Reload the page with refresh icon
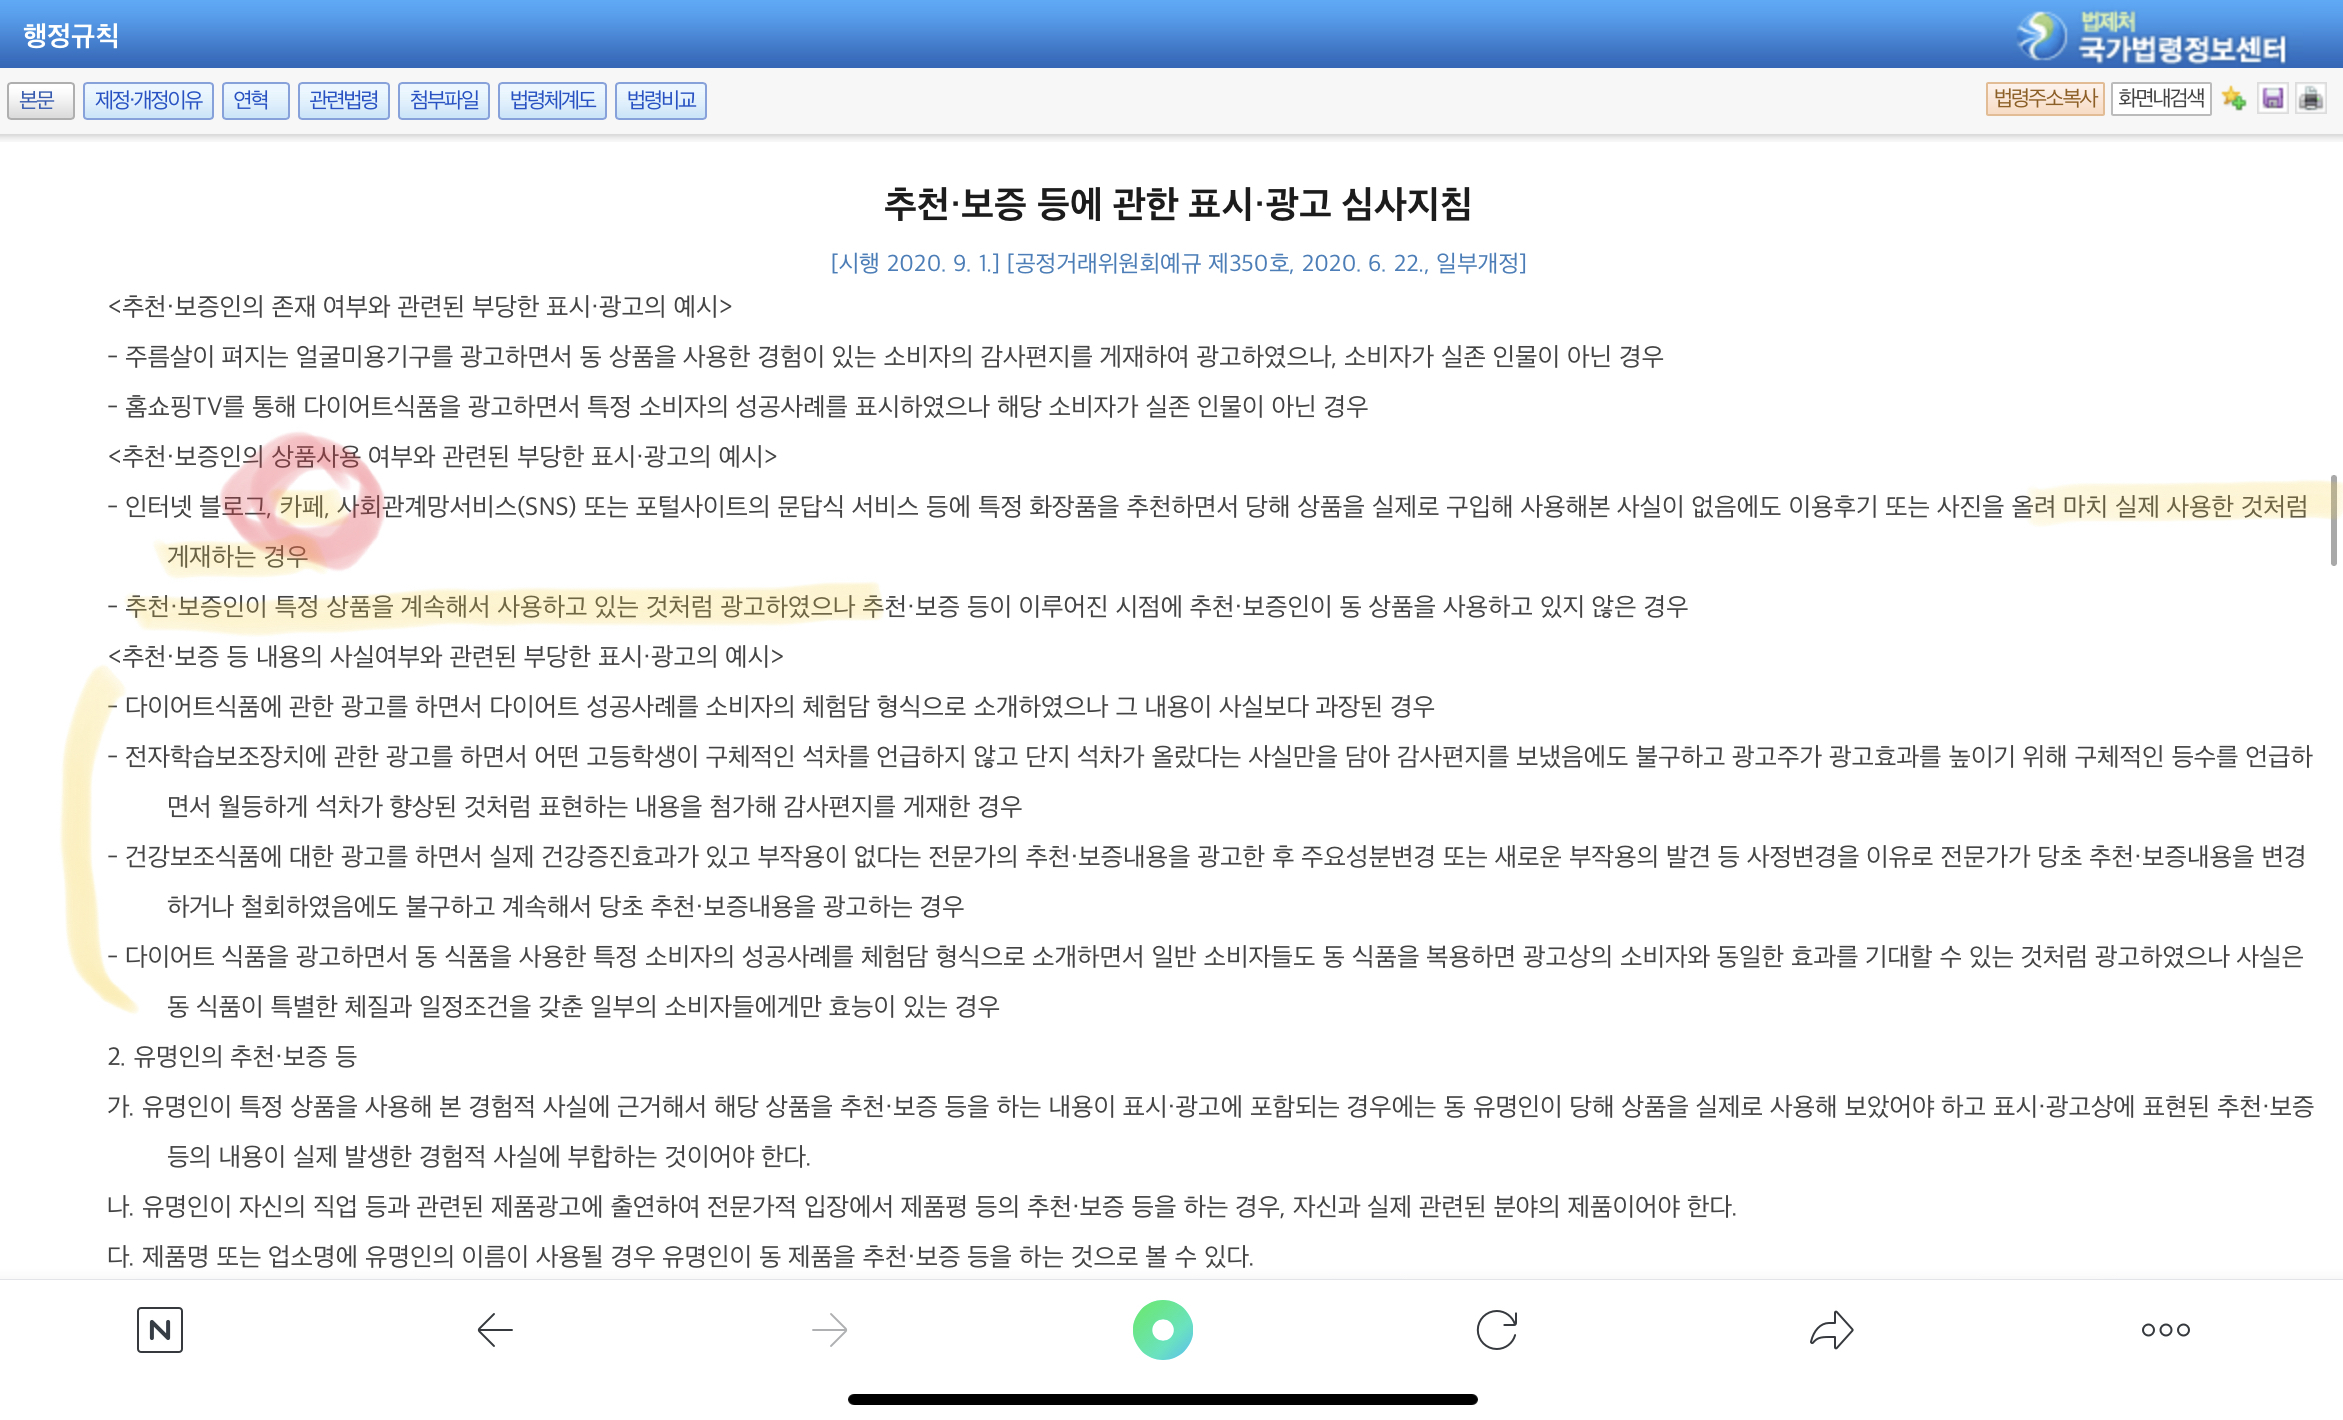Image resolution: width=2343 pixels, height=1420 pixels. pos(1497,1329)
